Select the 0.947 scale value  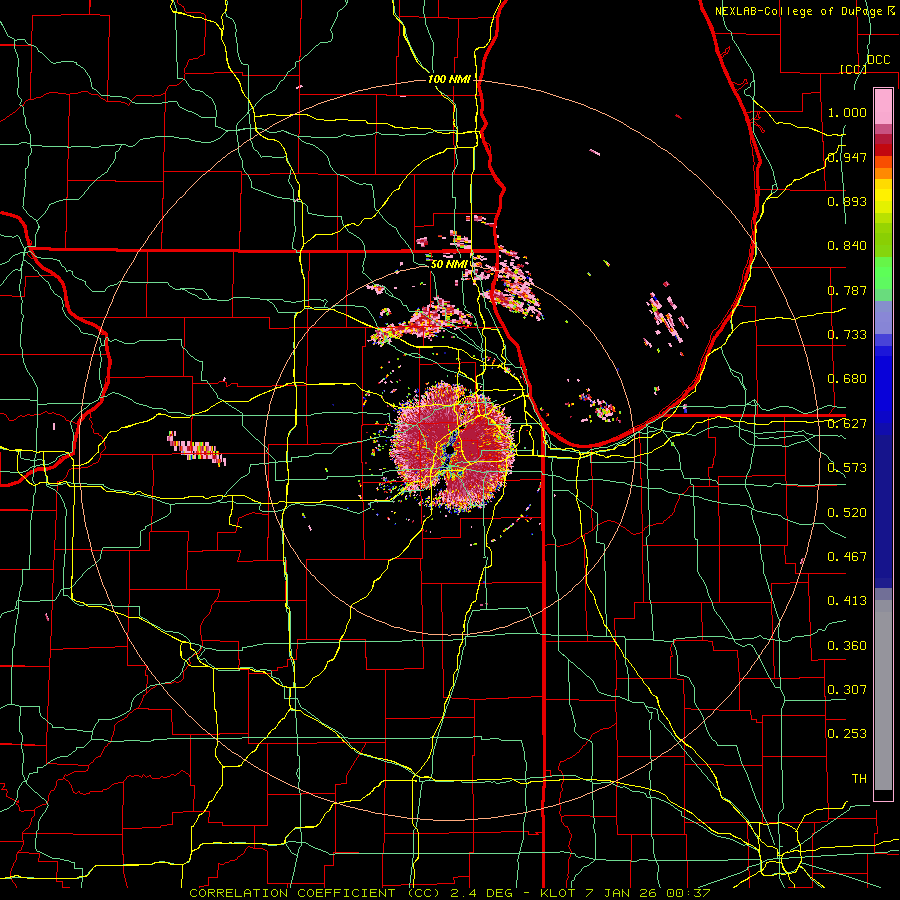(x=847, y=157)
